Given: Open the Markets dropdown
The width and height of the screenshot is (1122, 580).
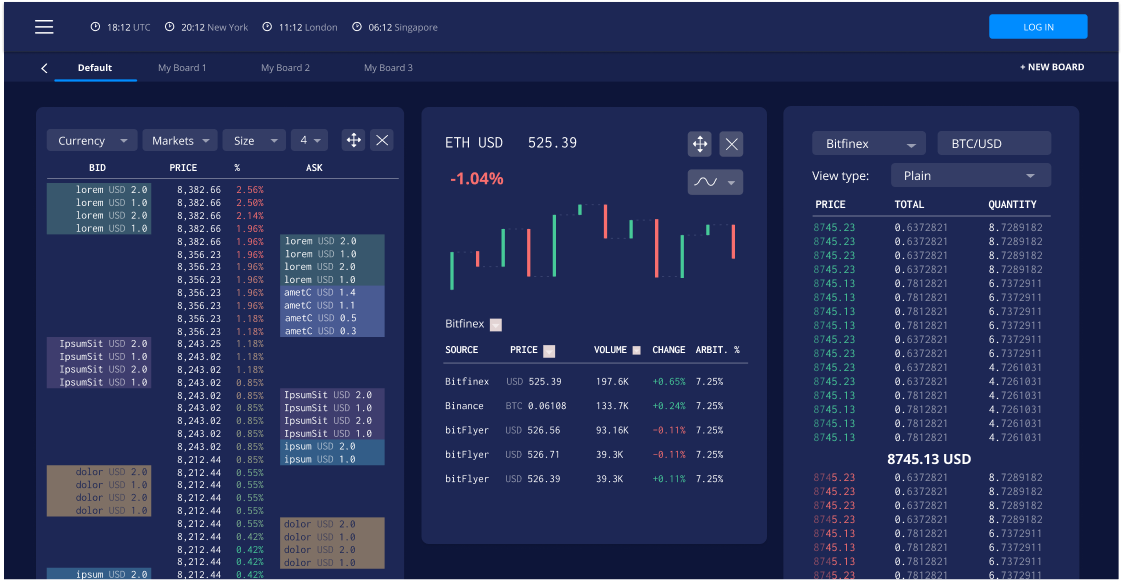Looking at the screenshot, I should (180, 141).
